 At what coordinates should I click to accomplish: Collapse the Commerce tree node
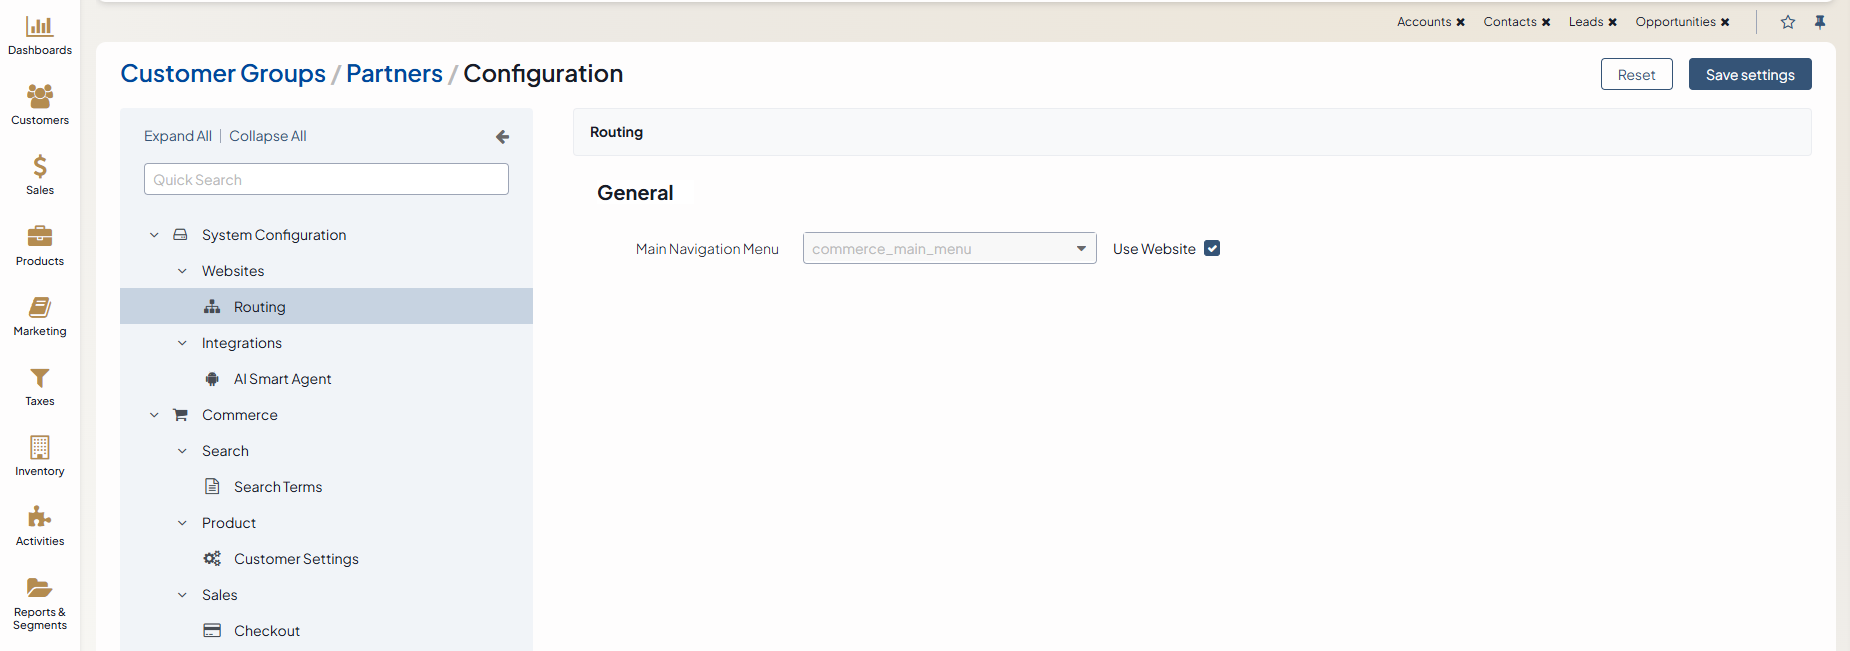[x=154, y=415]
